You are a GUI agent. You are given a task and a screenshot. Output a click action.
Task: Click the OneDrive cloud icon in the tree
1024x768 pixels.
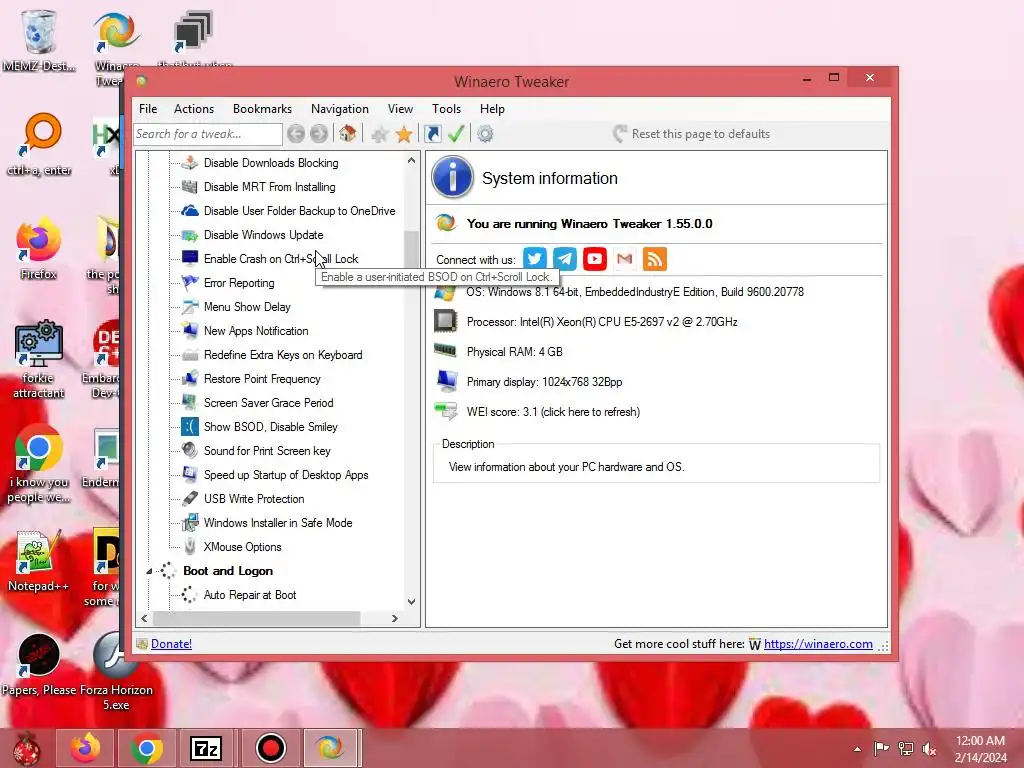[189, 210]
